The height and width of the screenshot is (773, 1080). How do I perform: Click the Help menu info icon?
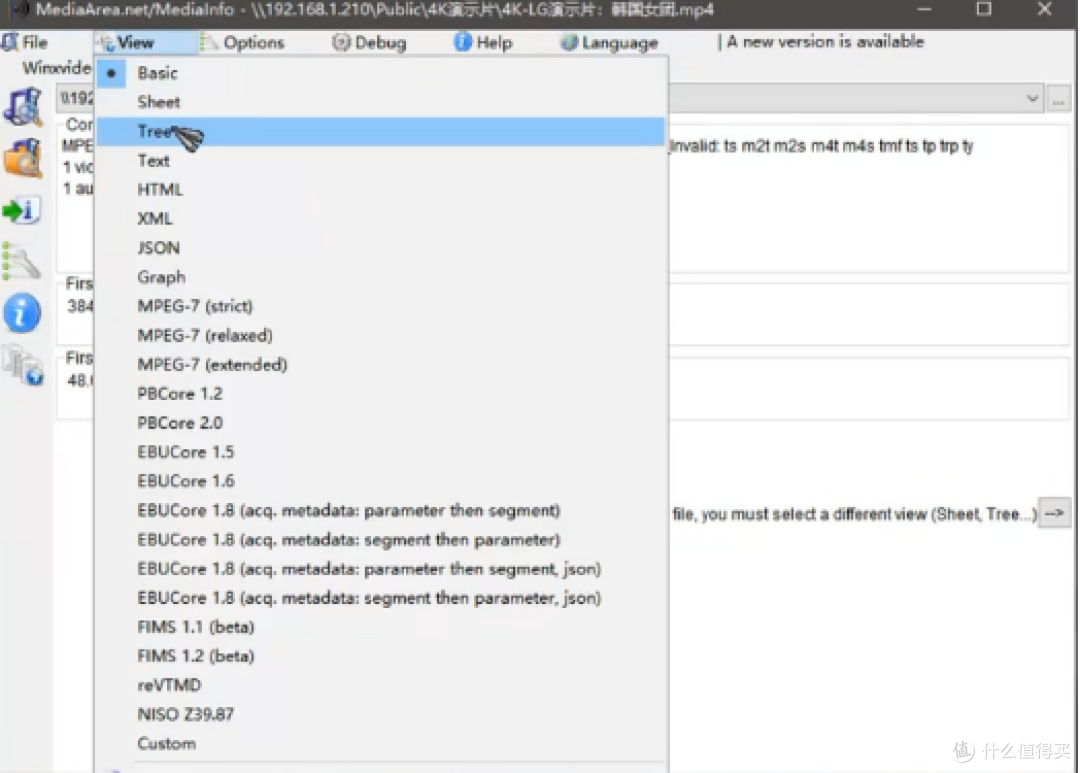pos(463,42)
